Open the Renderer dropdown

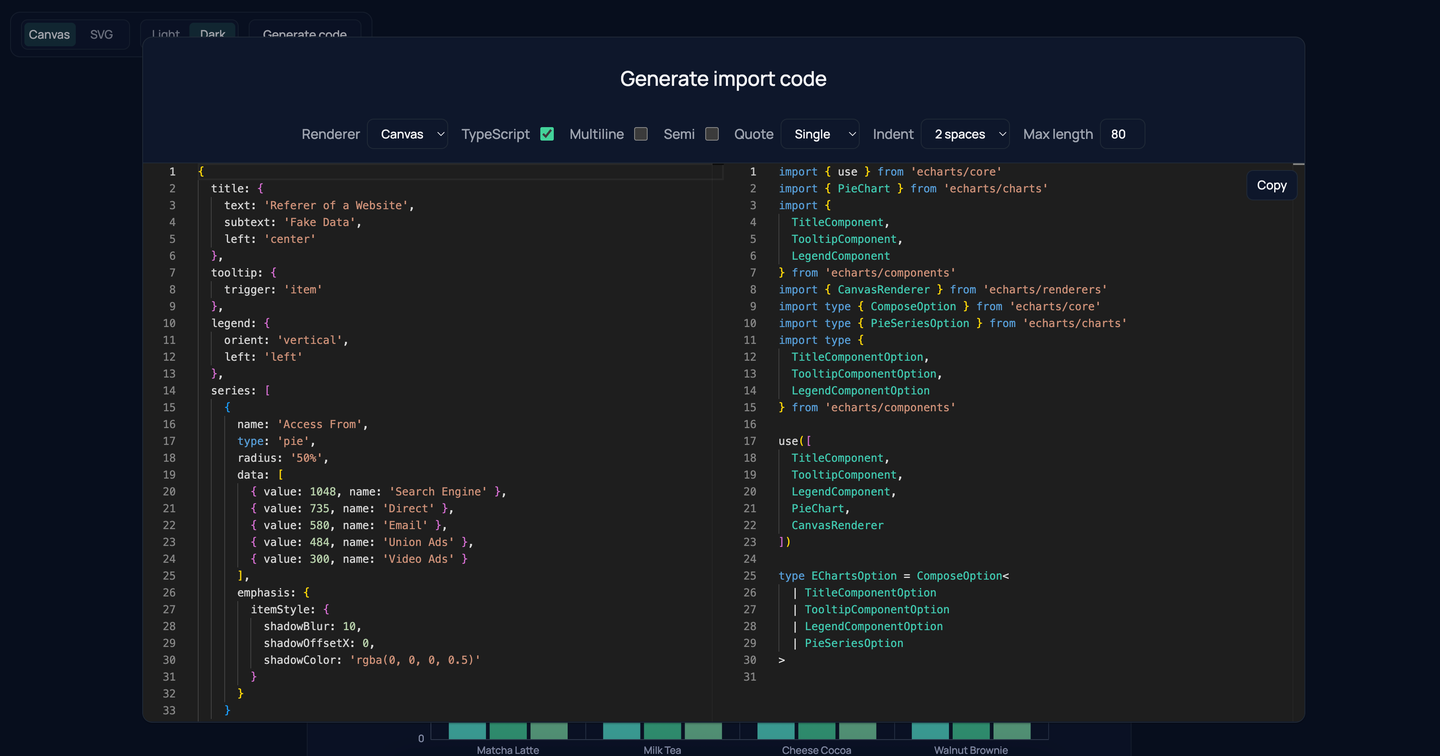[407, 133]
